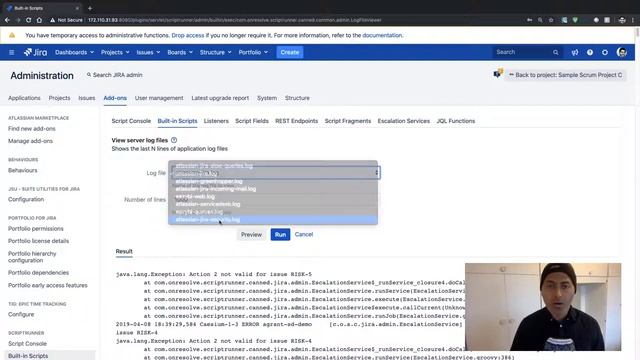Click the Create button
This screenshot has width=640, height=360.
289,52
